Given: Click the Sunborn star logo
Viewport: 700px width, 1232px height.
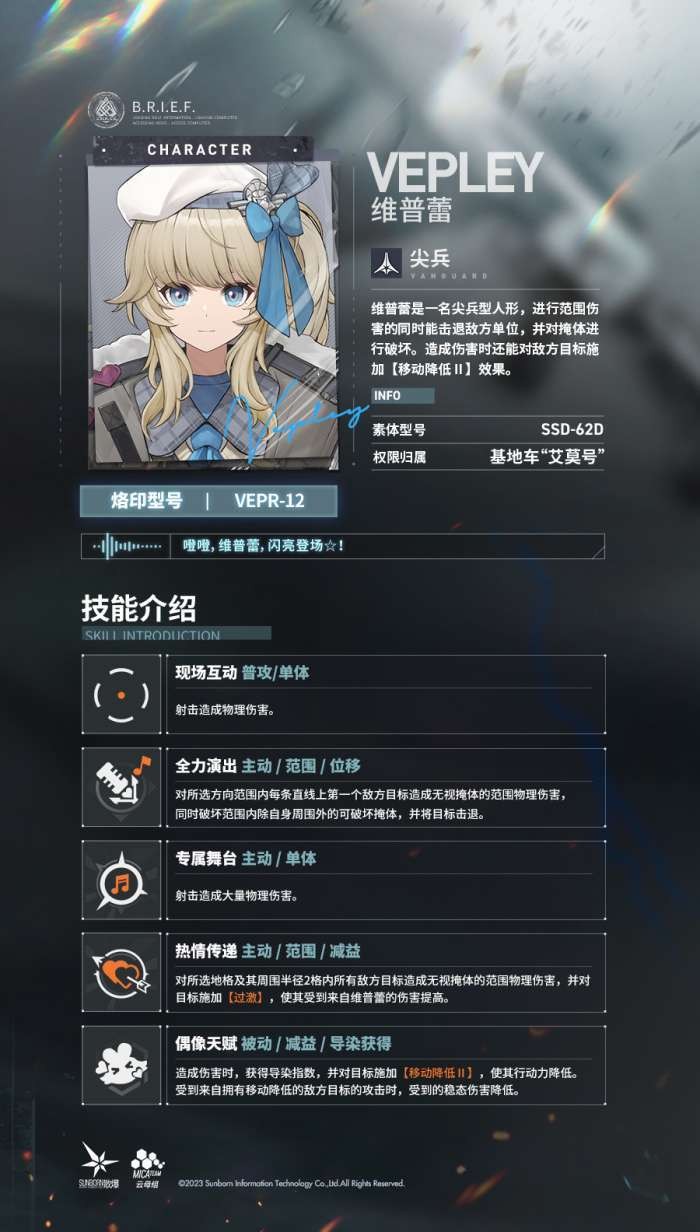Looking at the screenshot, I should click(100, 1161).
